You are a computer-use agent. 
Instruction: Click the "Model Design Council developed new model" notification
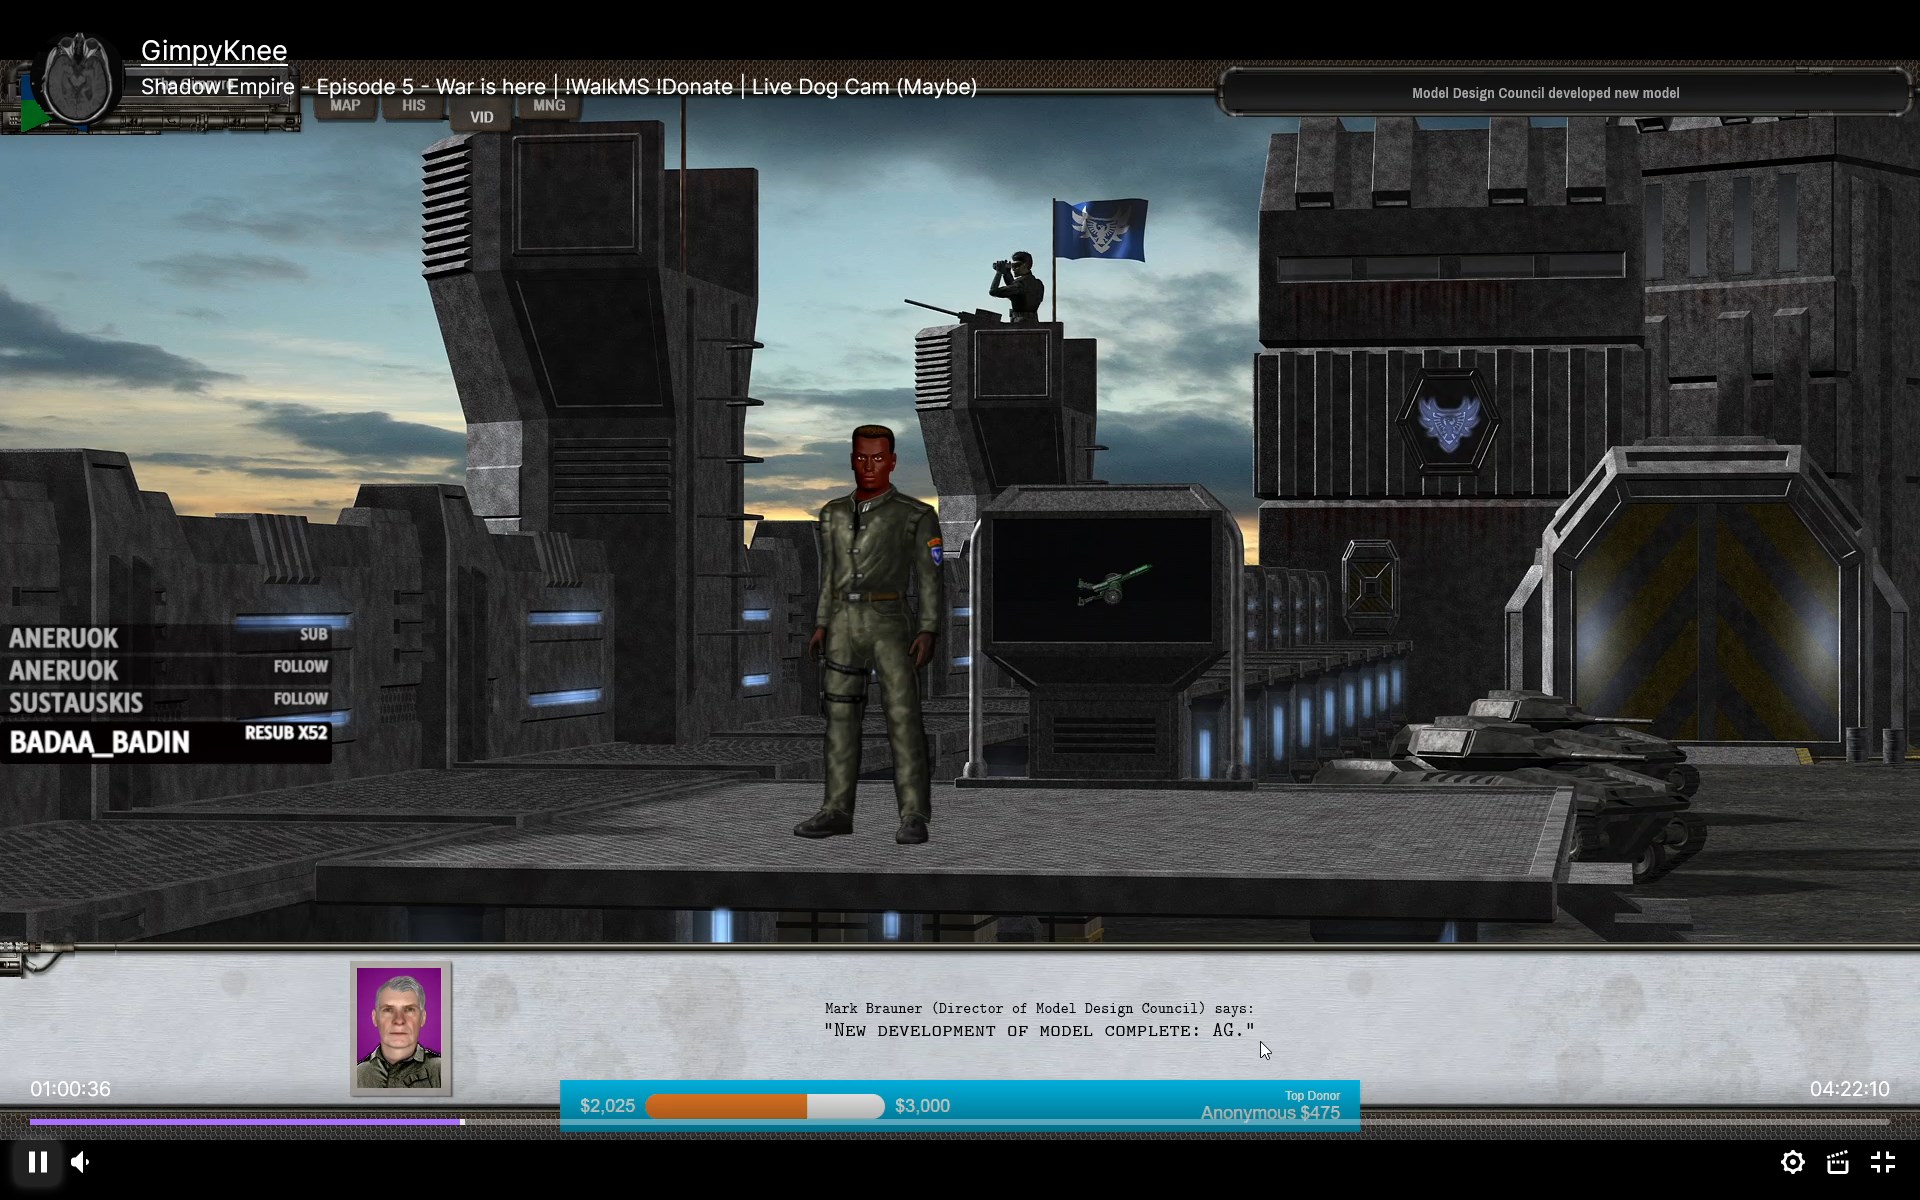point(1545,93)
